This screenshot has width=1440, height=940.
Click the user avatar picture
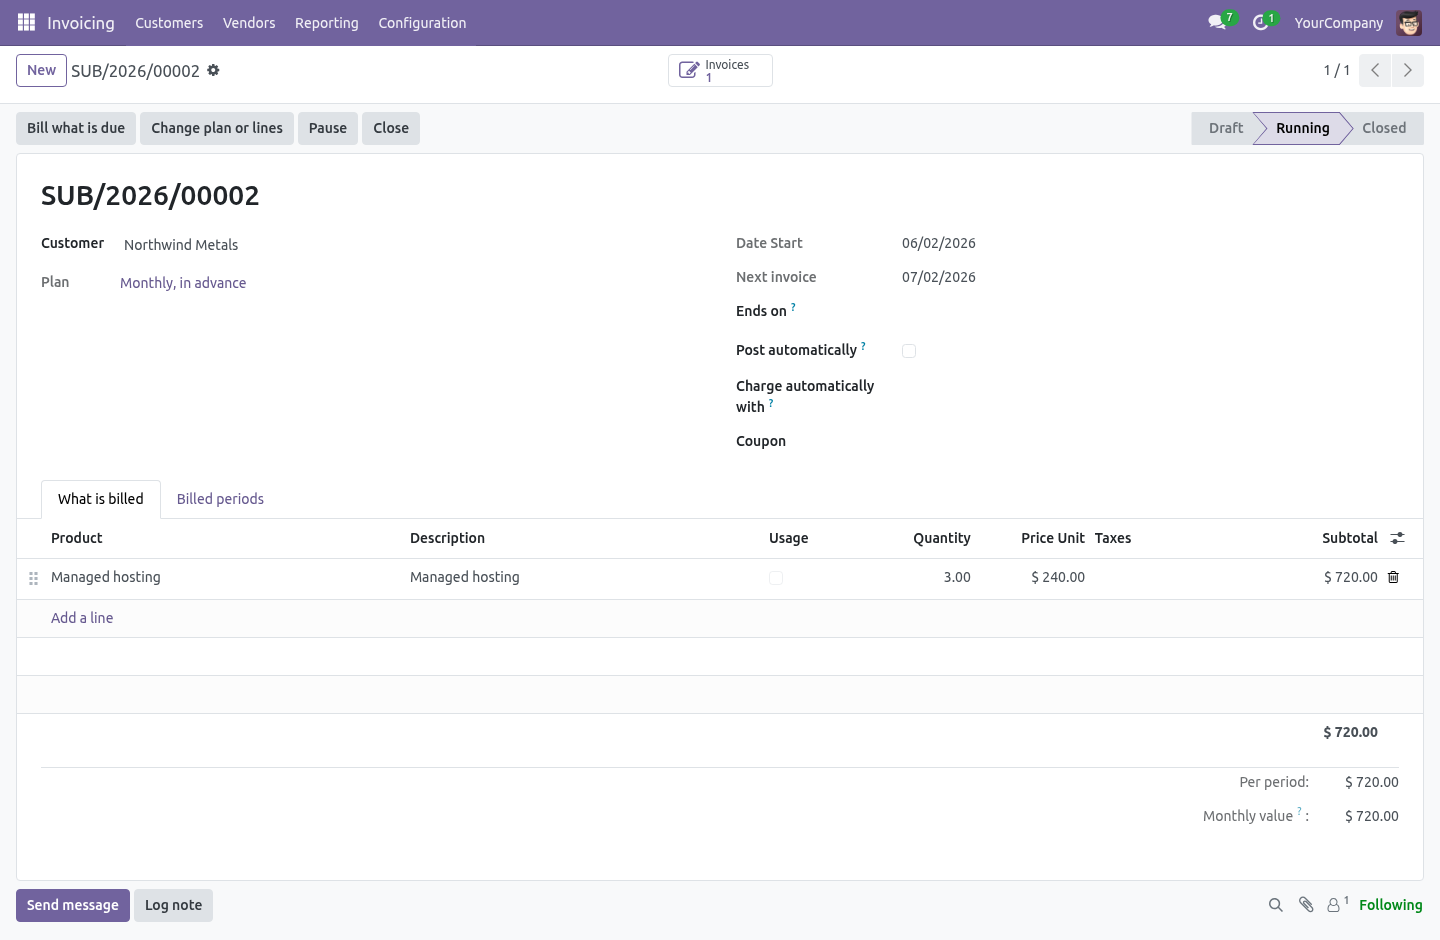coord(1409,22)
